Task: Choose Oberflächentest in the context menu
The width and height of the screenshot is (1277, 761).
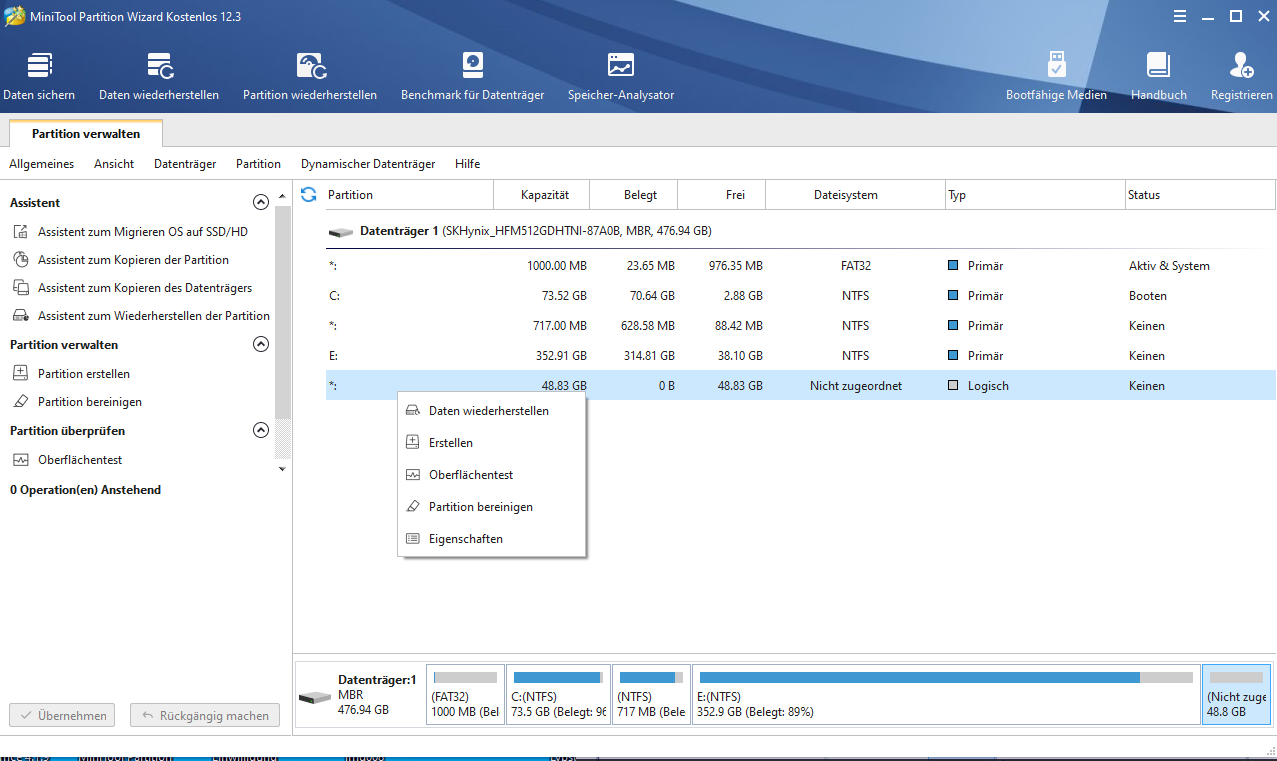Action: [x=491, y=475]
